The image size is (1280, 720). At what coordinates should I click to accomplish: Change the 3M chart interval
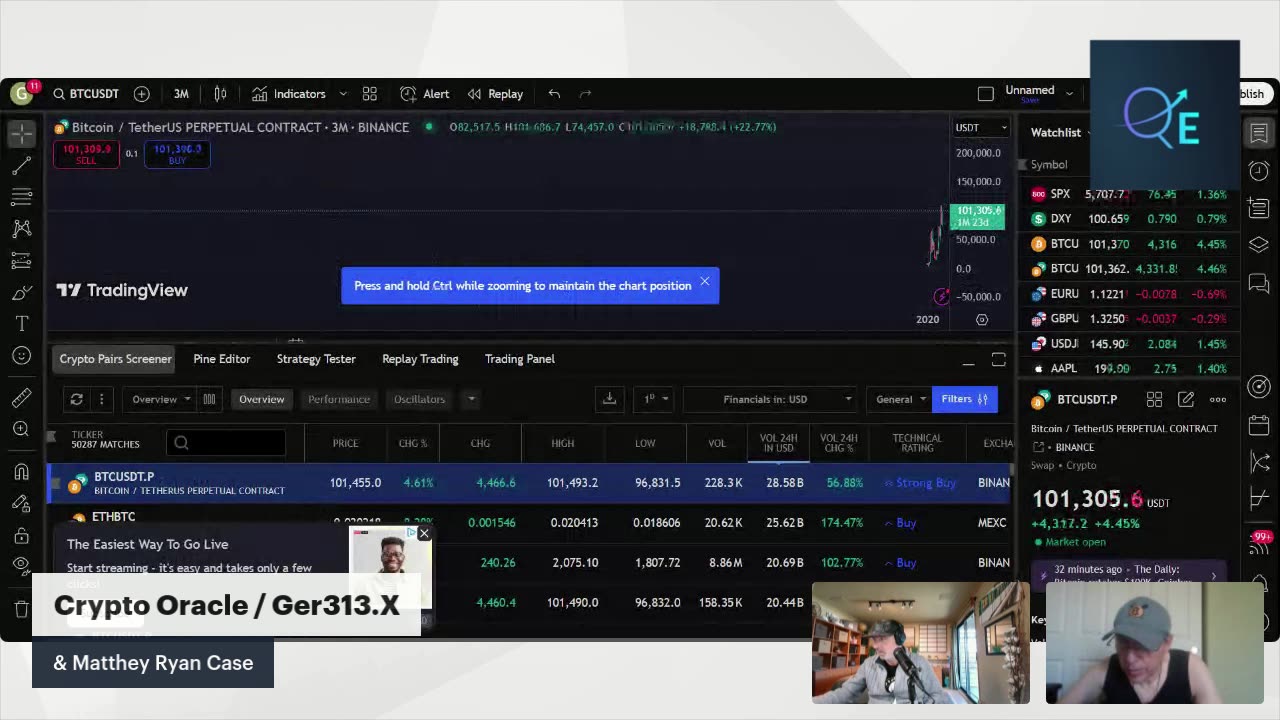click(x=181, y=94)
